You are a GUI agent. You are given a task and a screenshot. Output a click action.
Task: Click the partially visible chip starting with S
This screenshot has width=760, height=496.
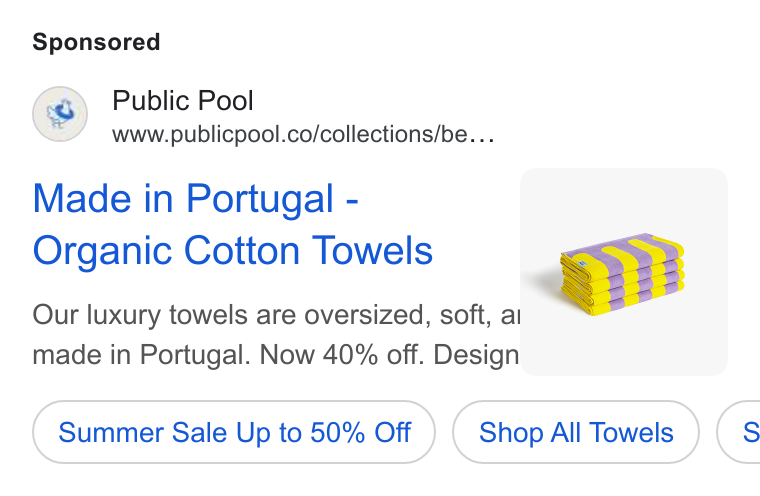click(739, 432)
